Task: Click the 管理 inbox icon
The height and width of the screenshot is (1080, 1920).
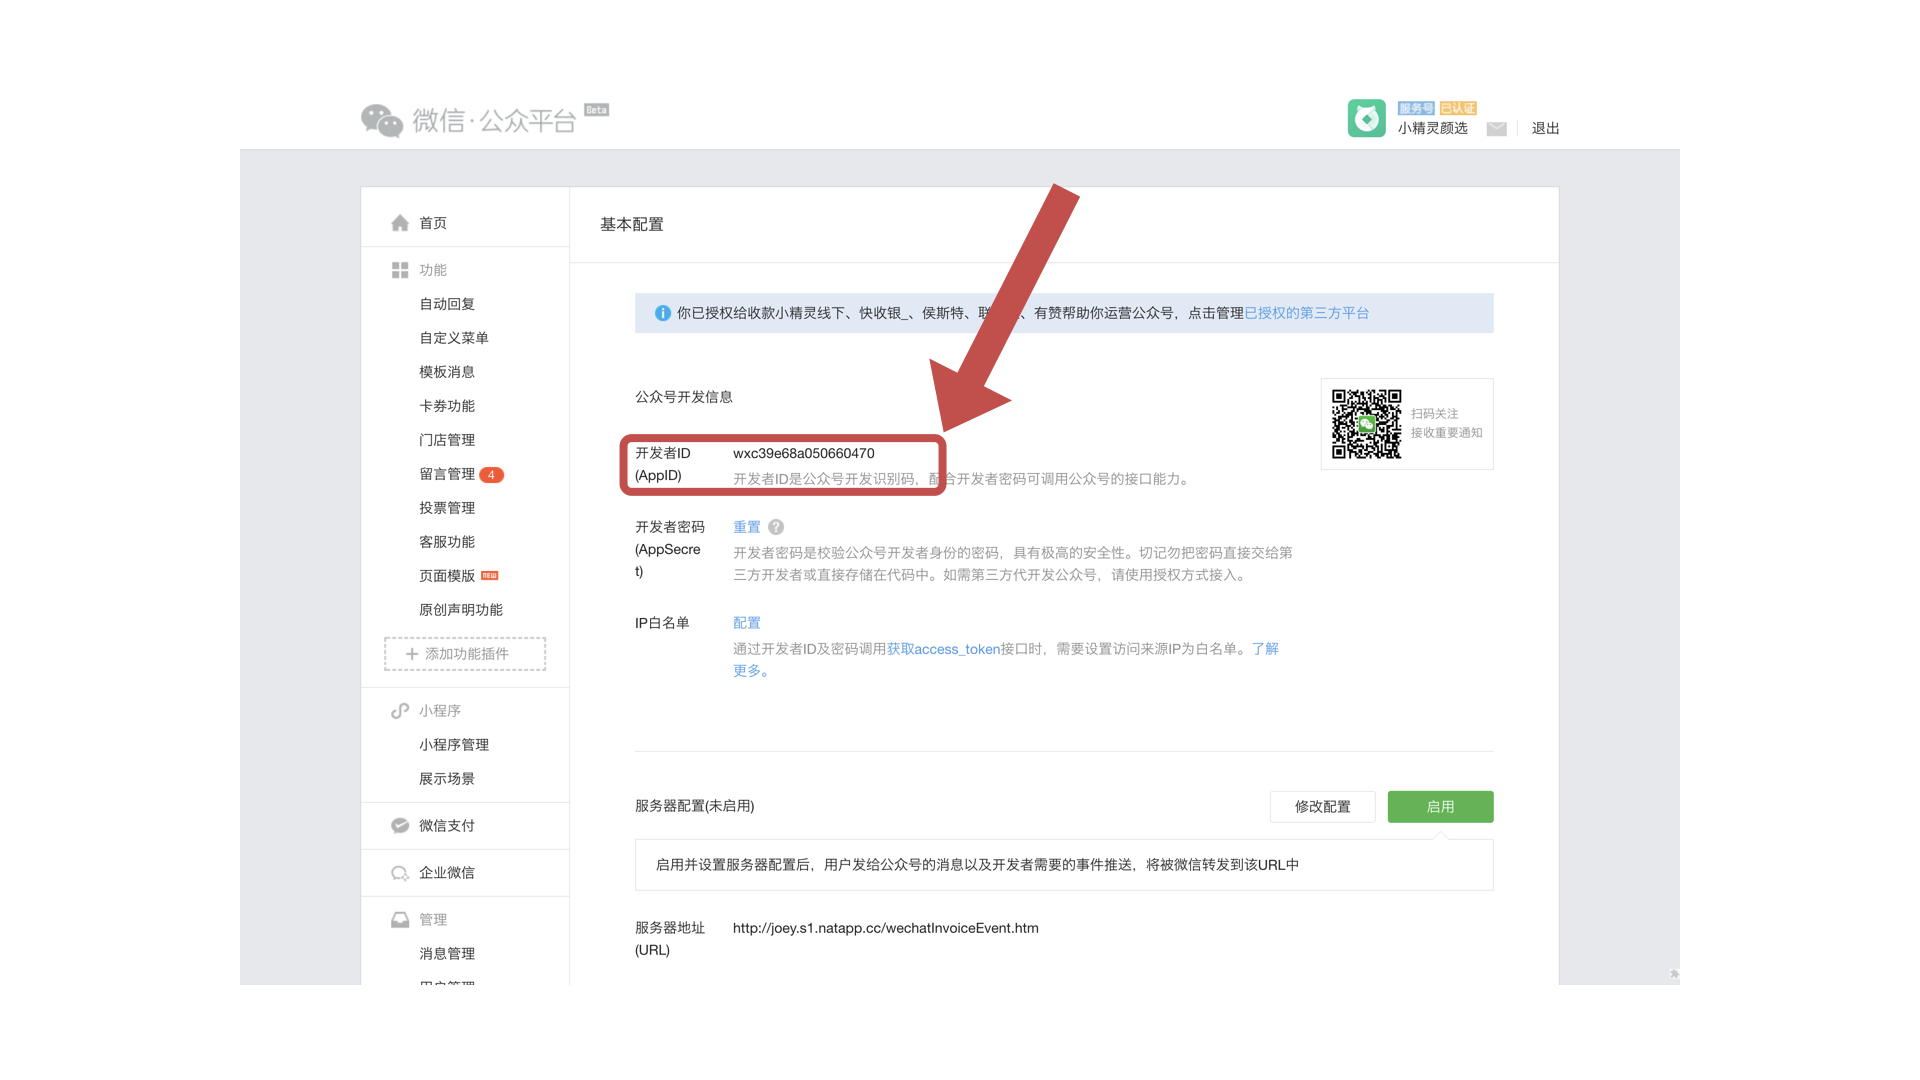Action: [x=400, y=920]
